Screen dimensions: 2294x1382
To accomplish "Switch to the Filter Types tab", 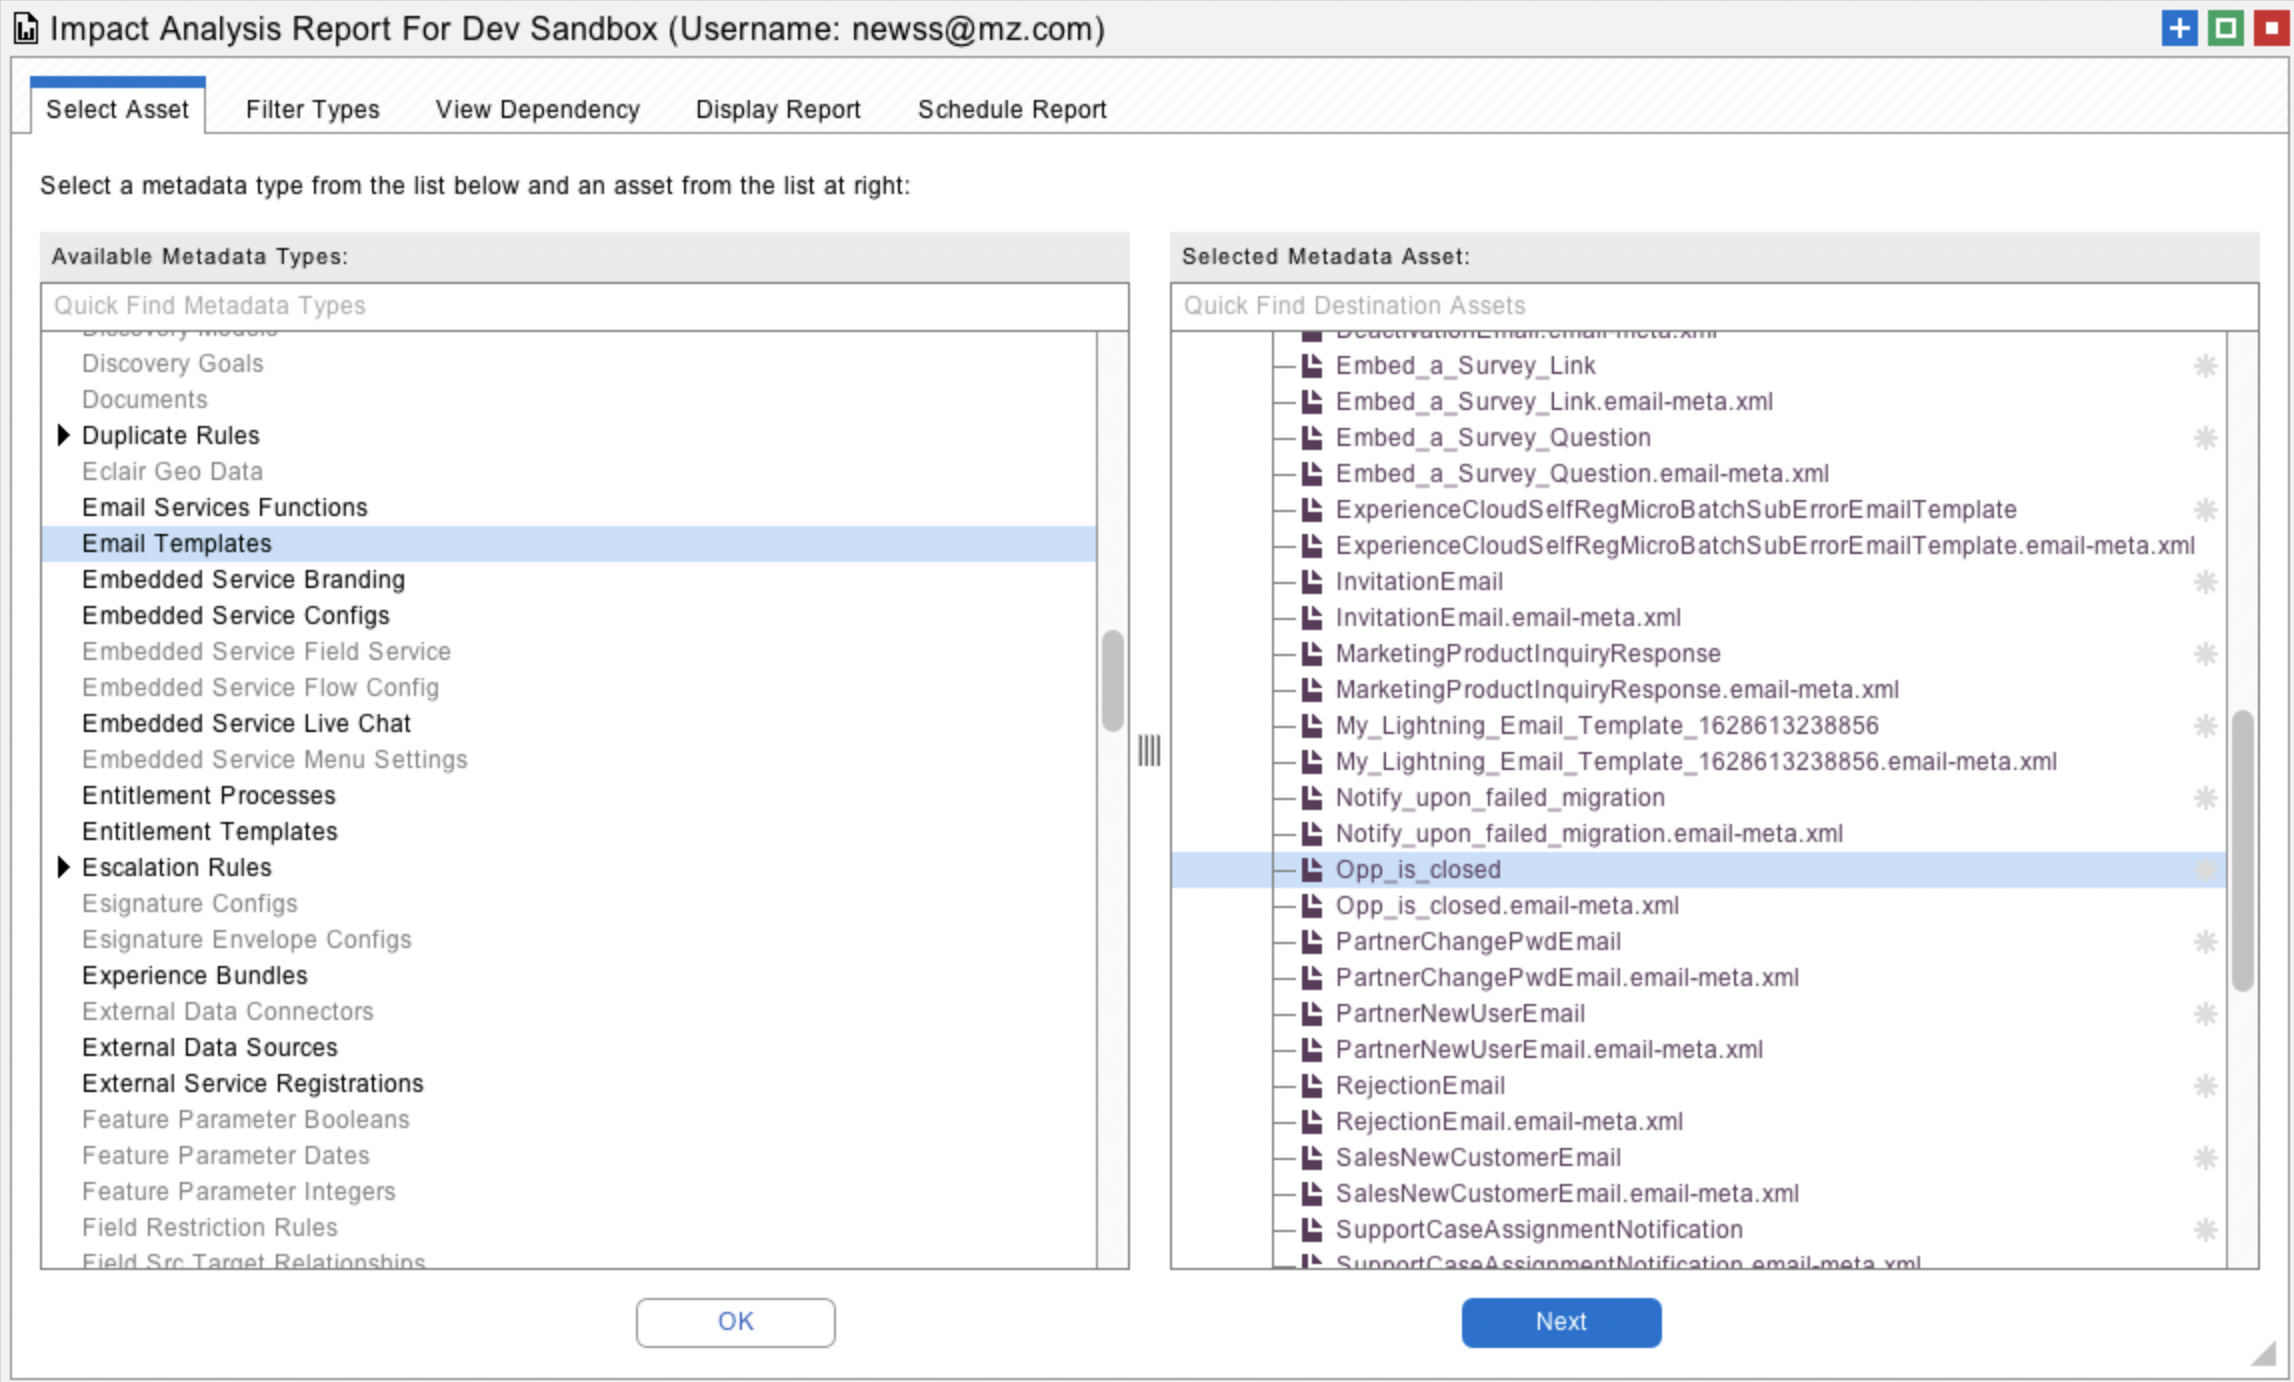I will pos(312,109).
